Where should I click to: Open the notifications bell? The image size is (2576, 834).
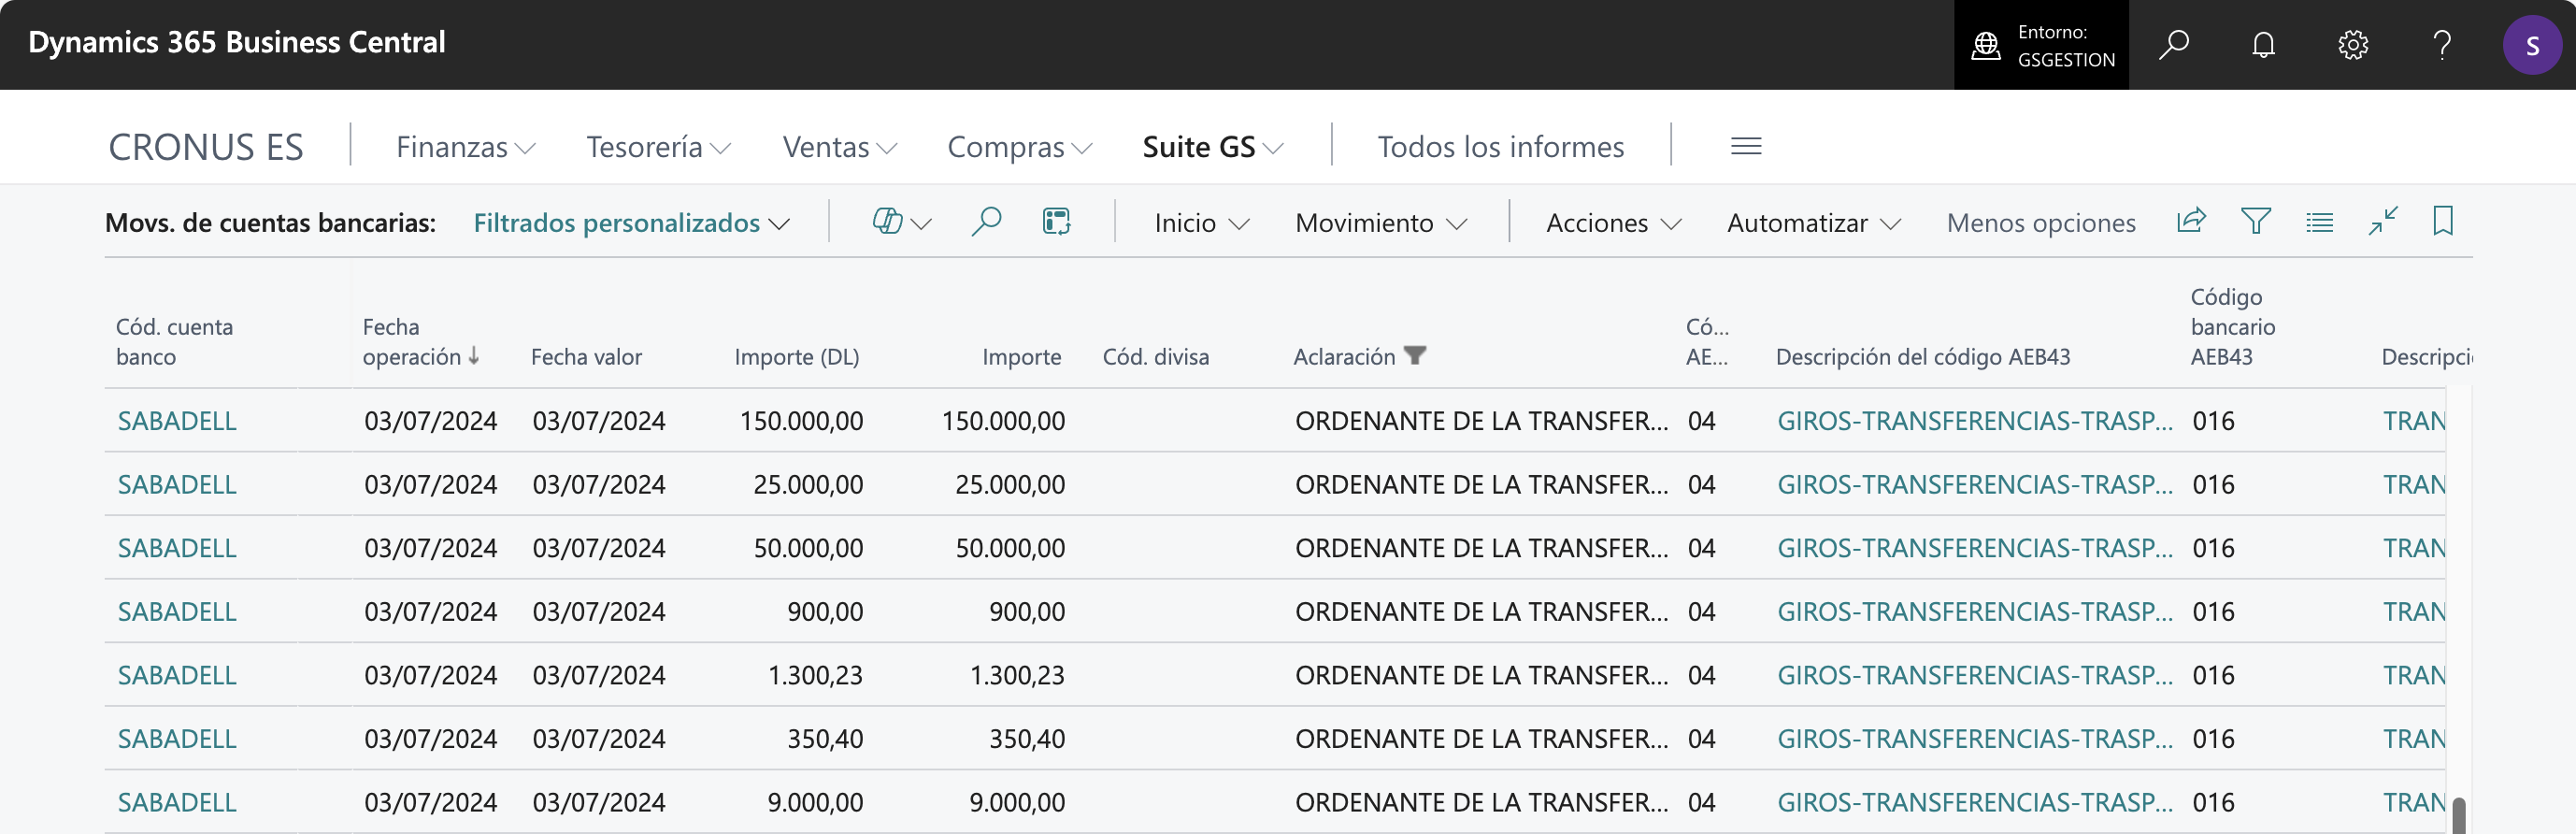click(x=2263, y=45)
